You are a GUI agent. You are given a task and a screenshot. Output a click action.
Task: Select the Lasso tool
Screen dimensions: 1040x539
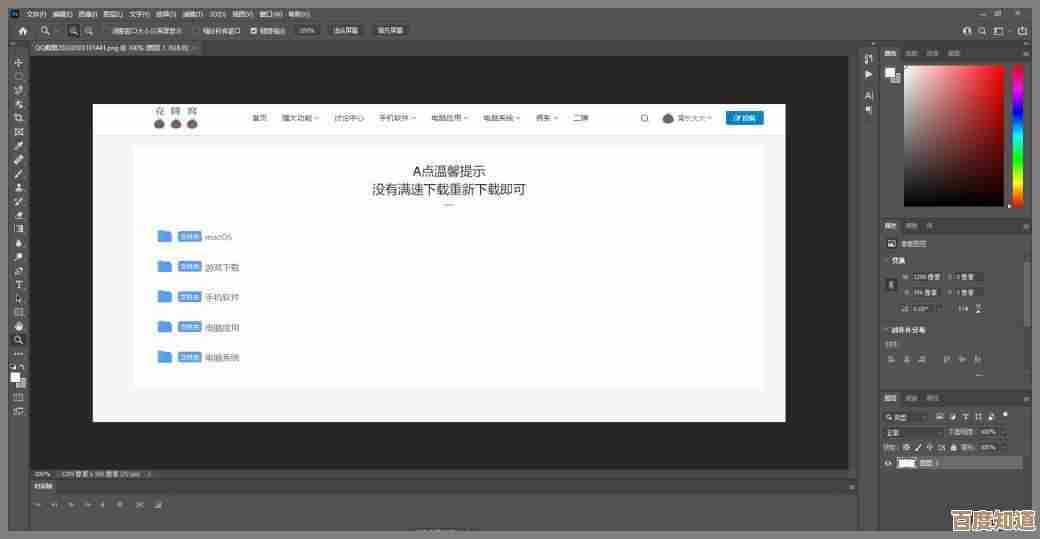click(19, 90)
